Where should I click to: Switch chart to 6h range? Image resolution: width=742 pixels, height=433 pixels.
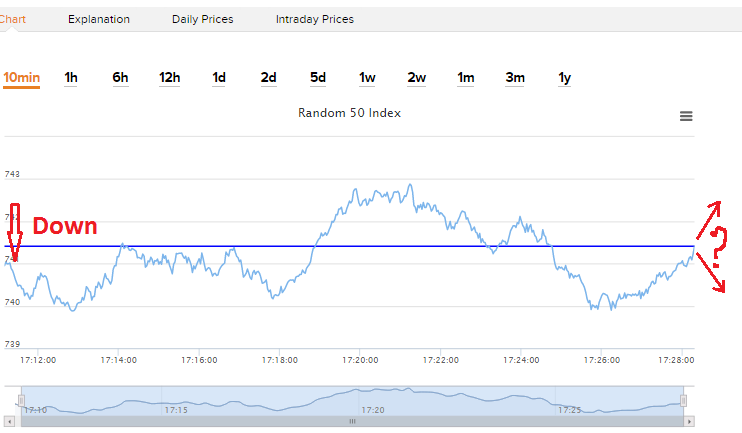pos(120,77)
